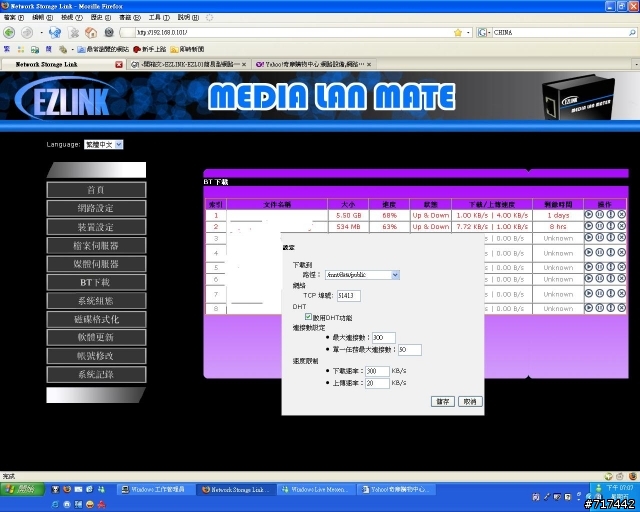This screenshot has height=512, width=640.
Task: Start the torrent in row 6
Action: click(589, 278)
